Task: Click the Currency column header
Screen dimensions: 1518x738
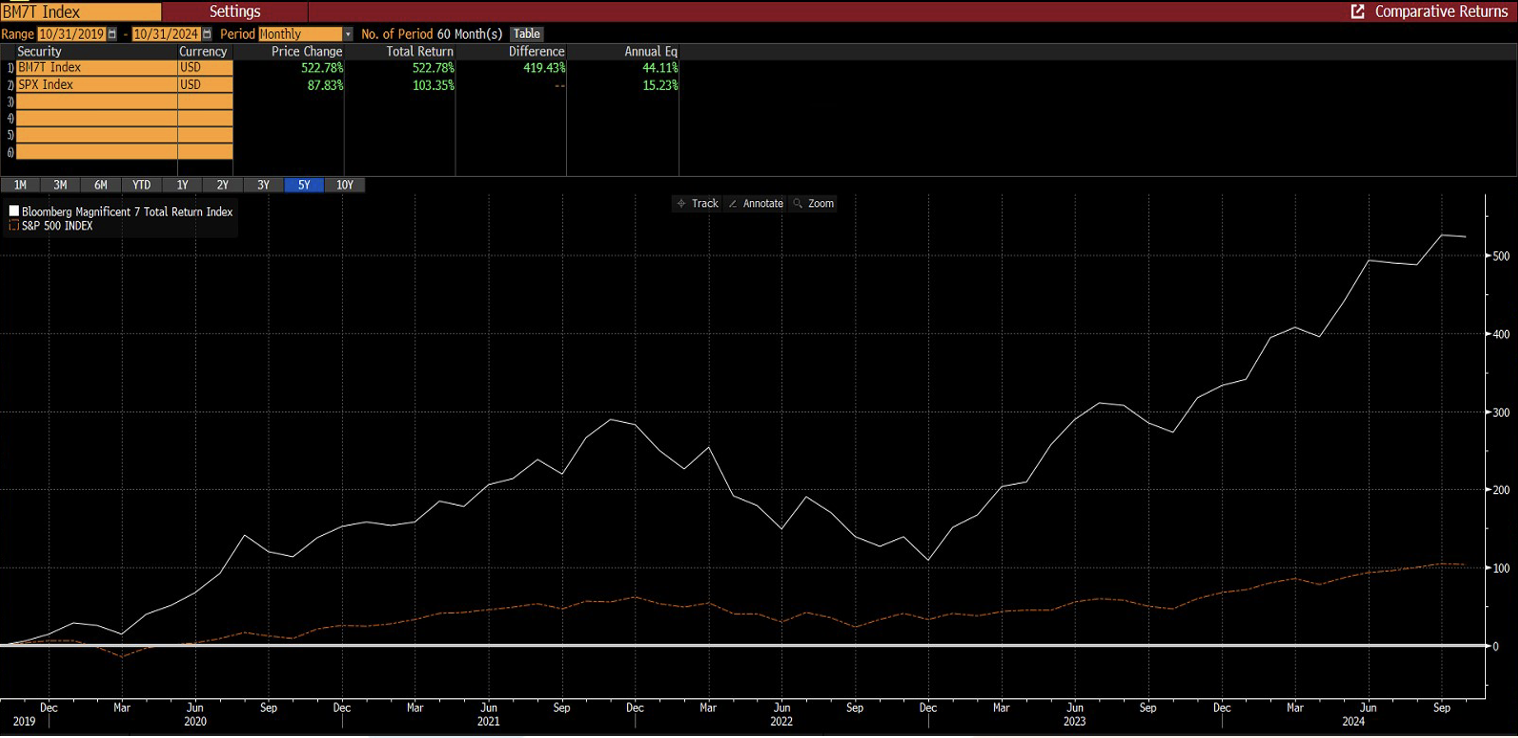Action: (x=203, y=51)
